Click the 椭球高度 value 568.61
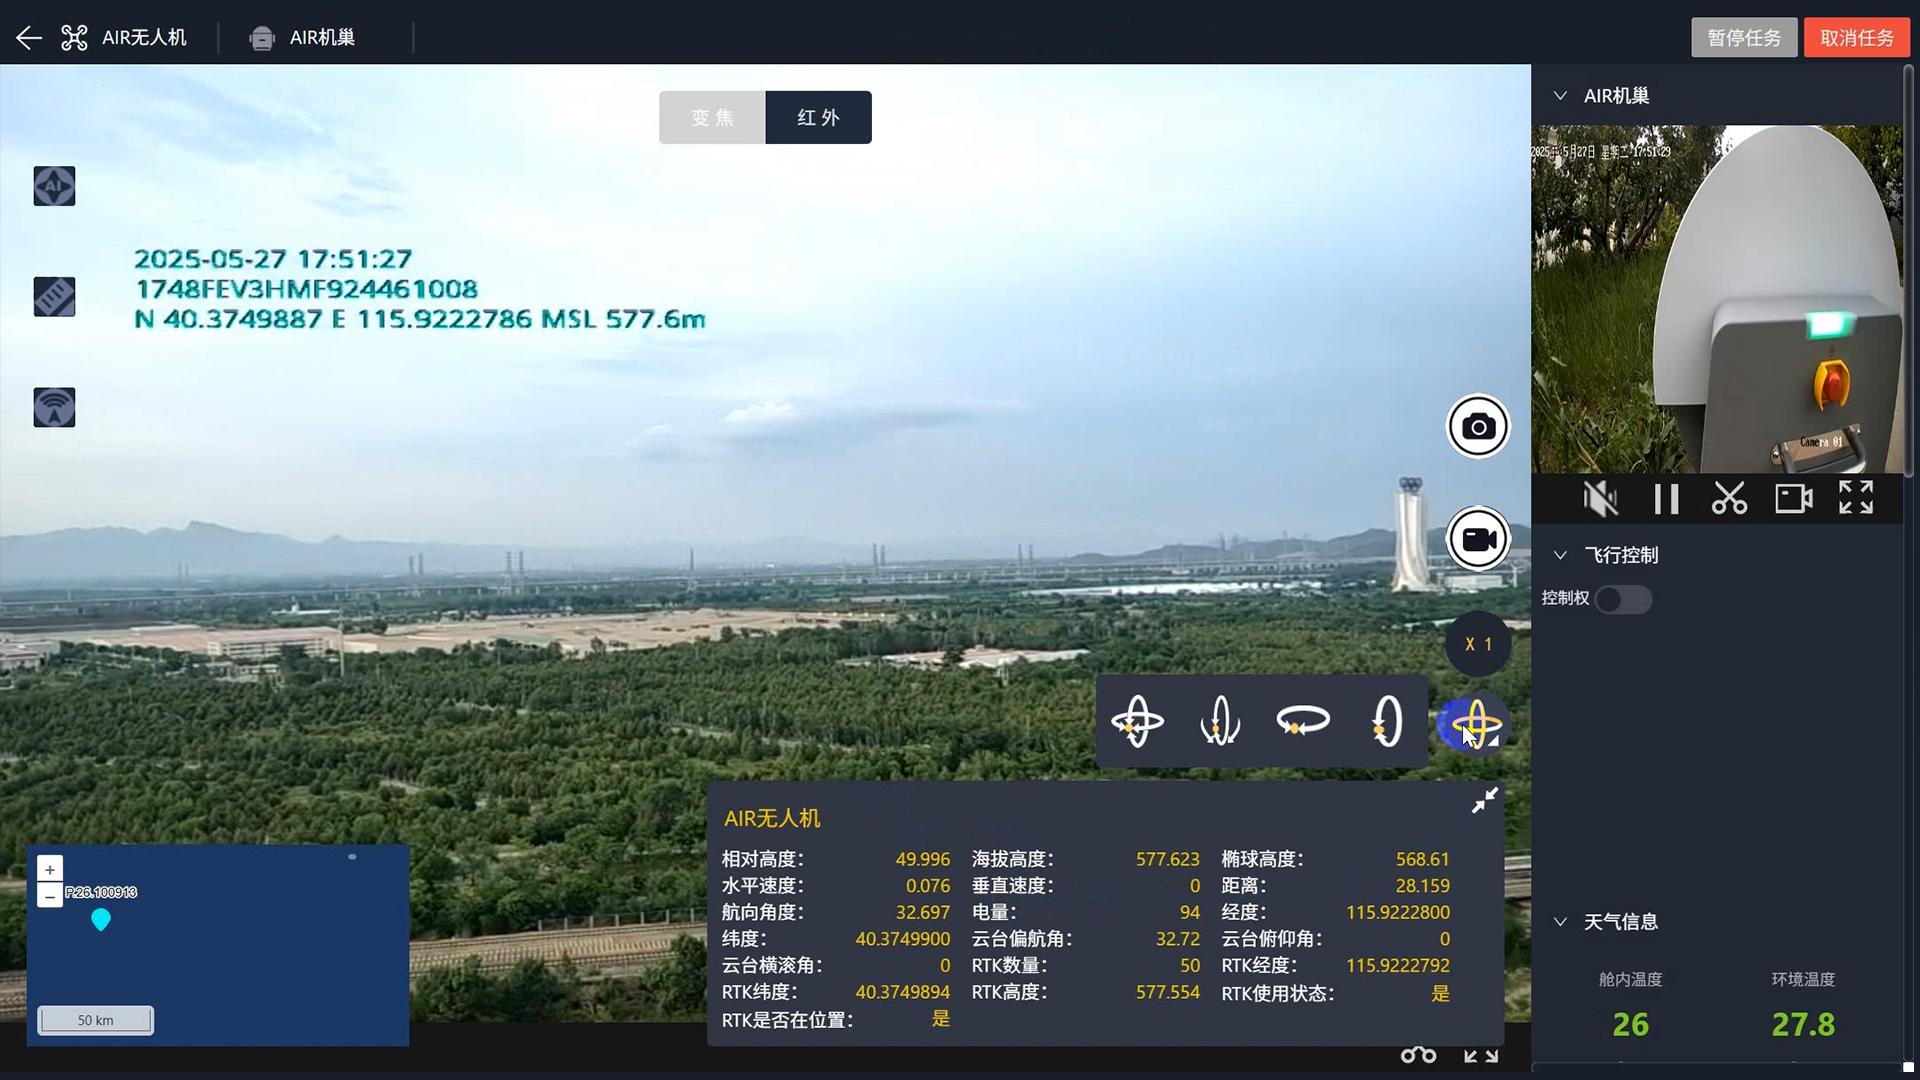This screenshot has height=1080, width=1920. pyautogui.click(x=1422, y=859)
